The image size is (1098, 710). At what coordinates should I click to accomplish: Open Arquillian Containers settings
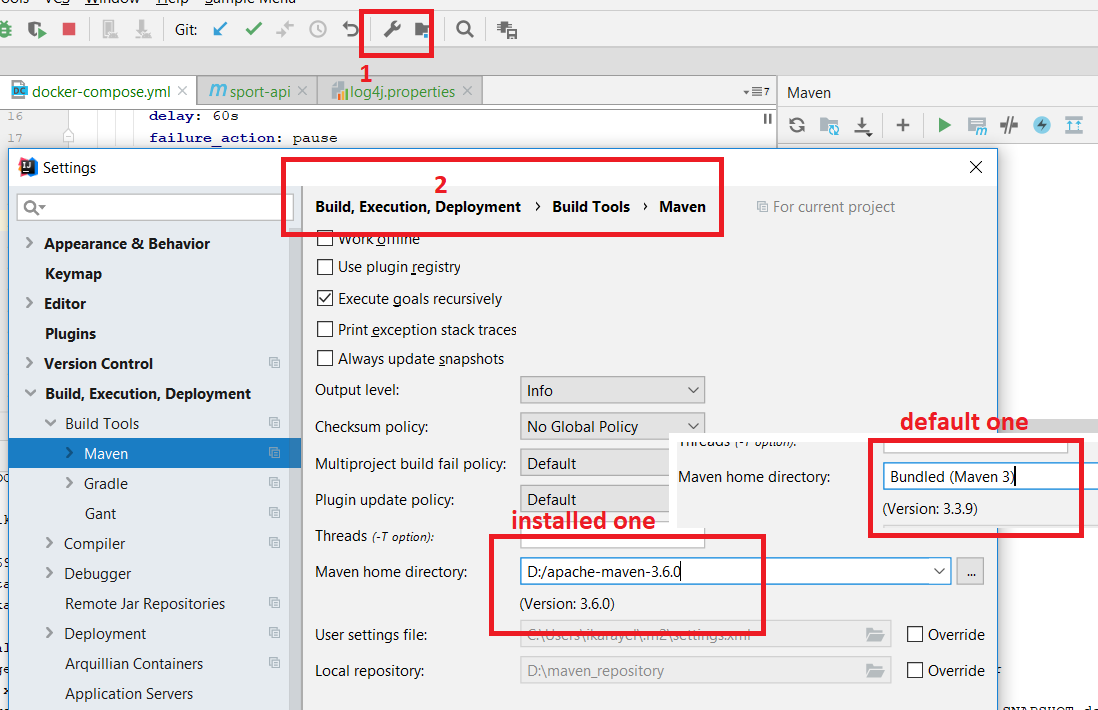(134, 664)
